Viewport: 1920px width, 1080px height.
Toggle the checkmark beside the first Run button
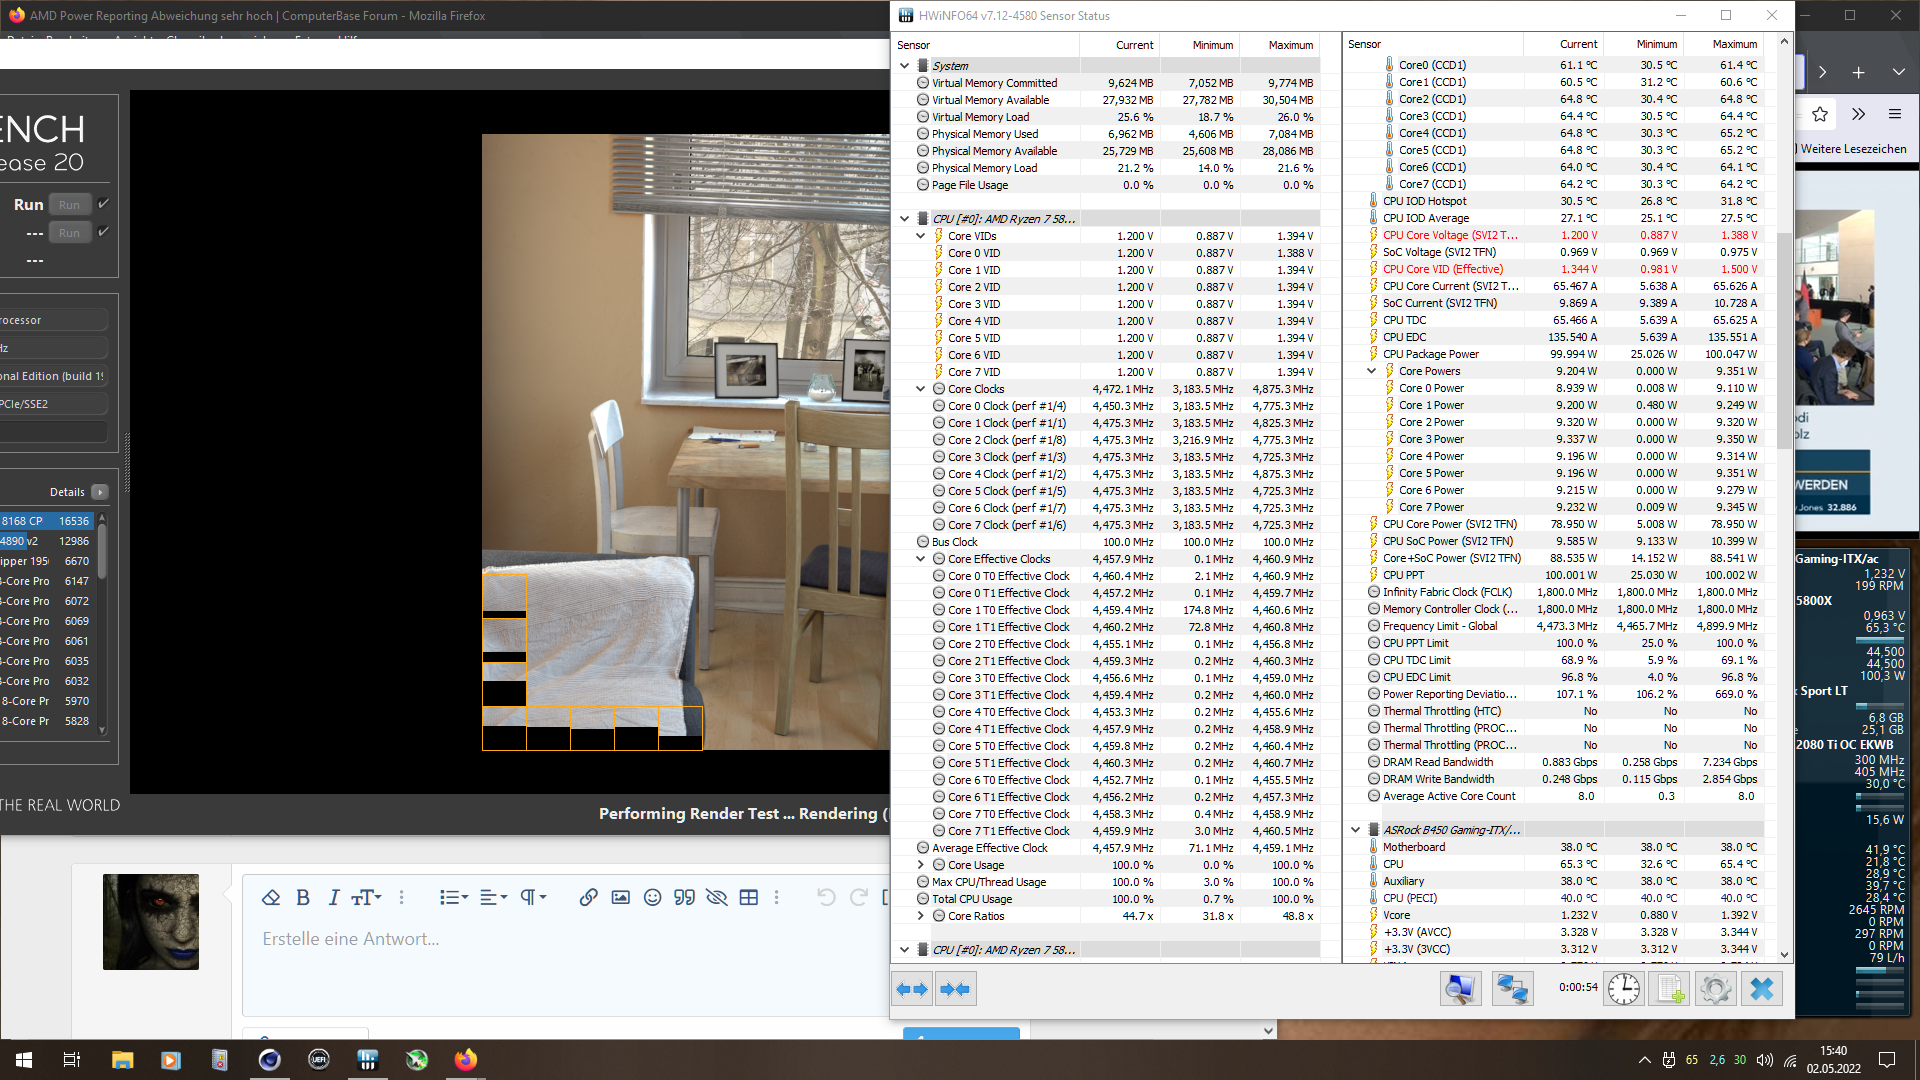point(103,204)
